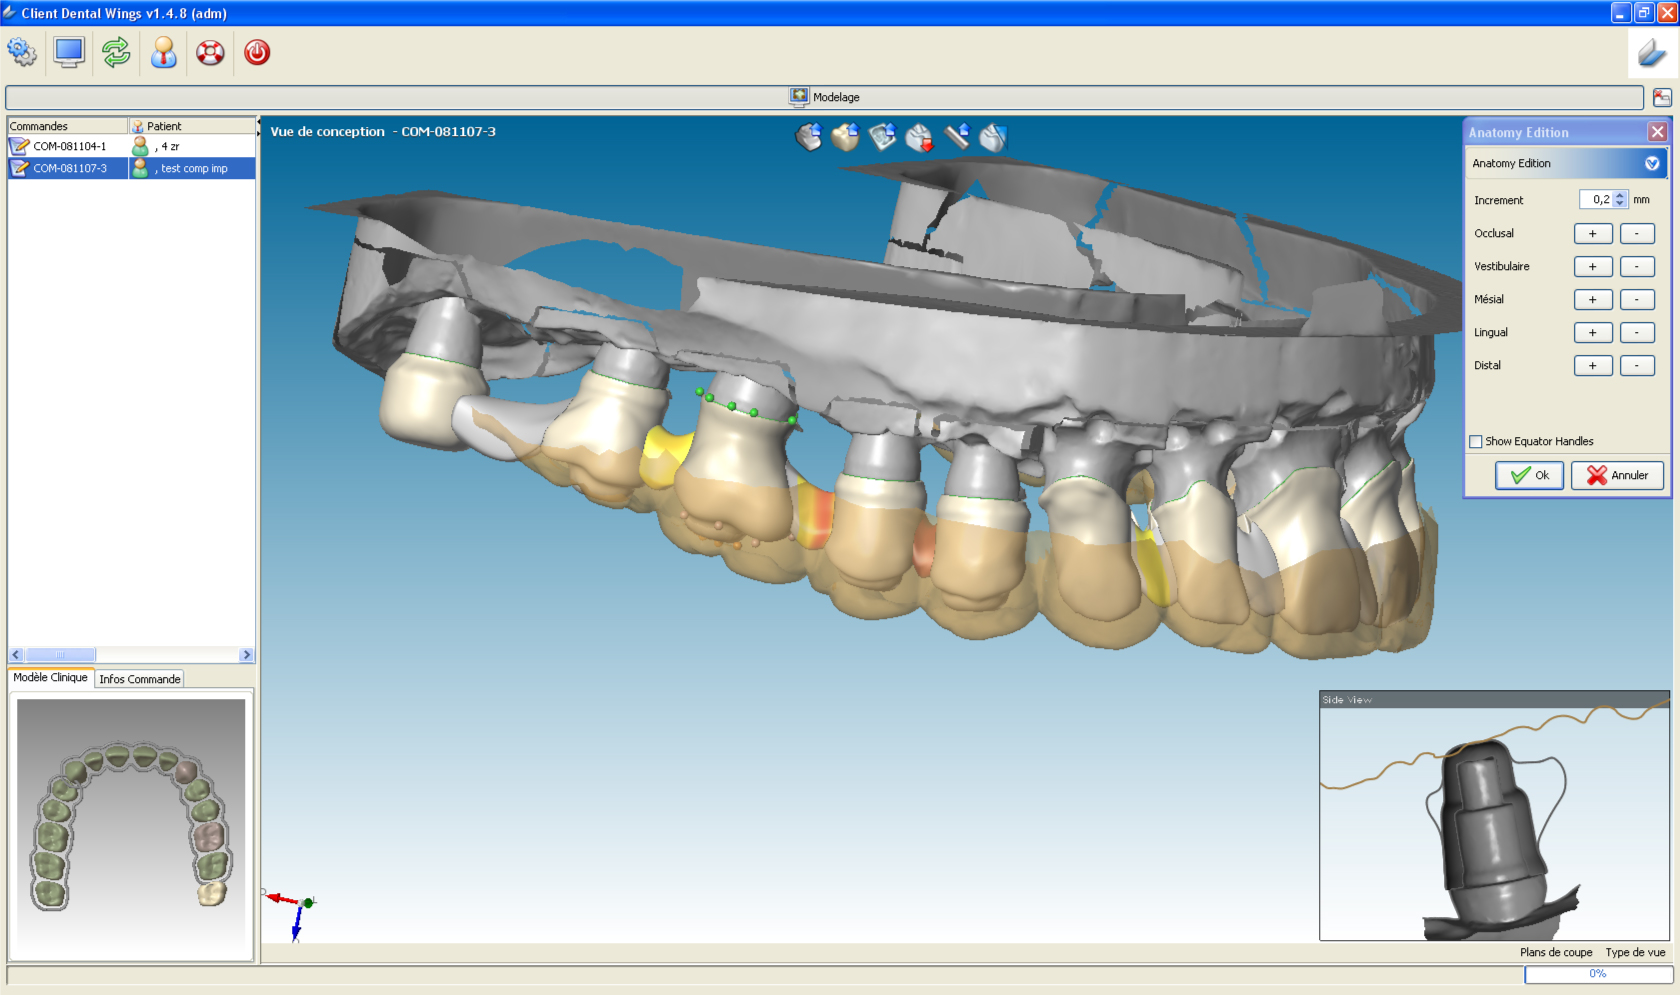
Task: Open the red lifebuoy help icon
Action: tap(210, 52)
